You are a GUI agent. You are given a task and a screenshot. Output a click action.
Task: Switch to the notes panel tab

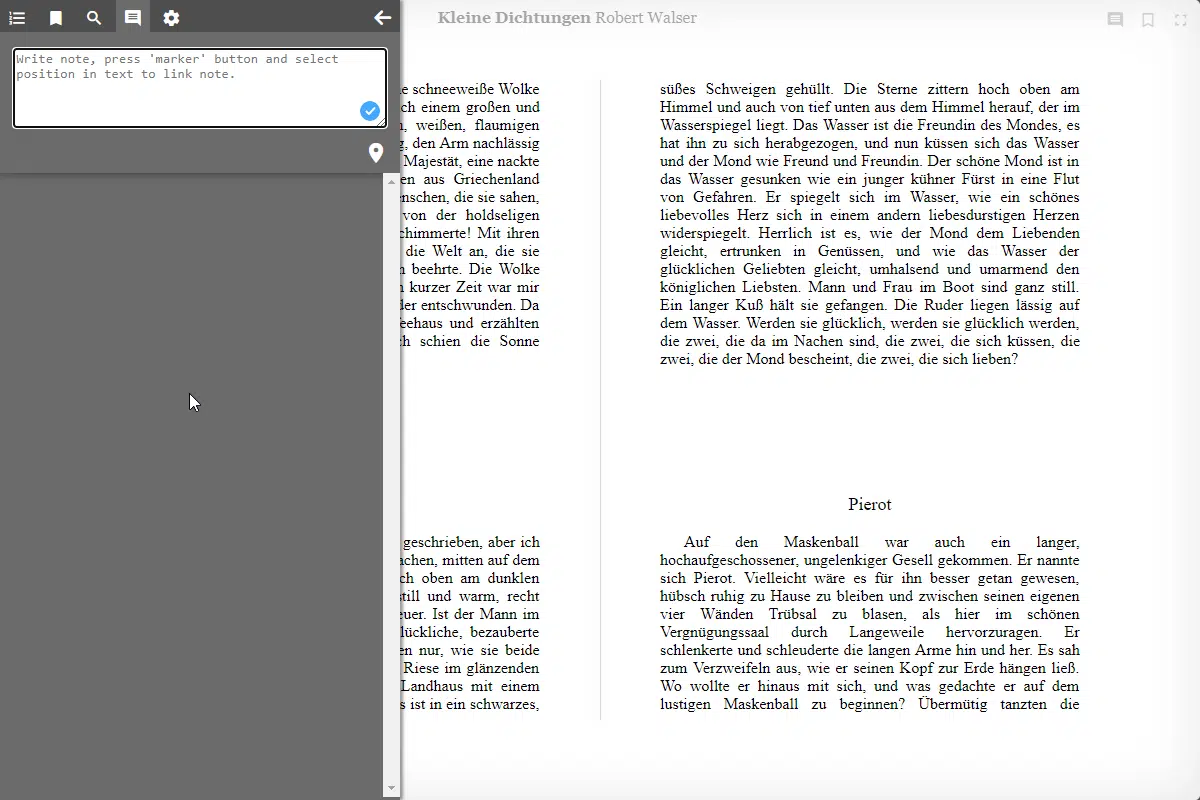click(132, 18)
